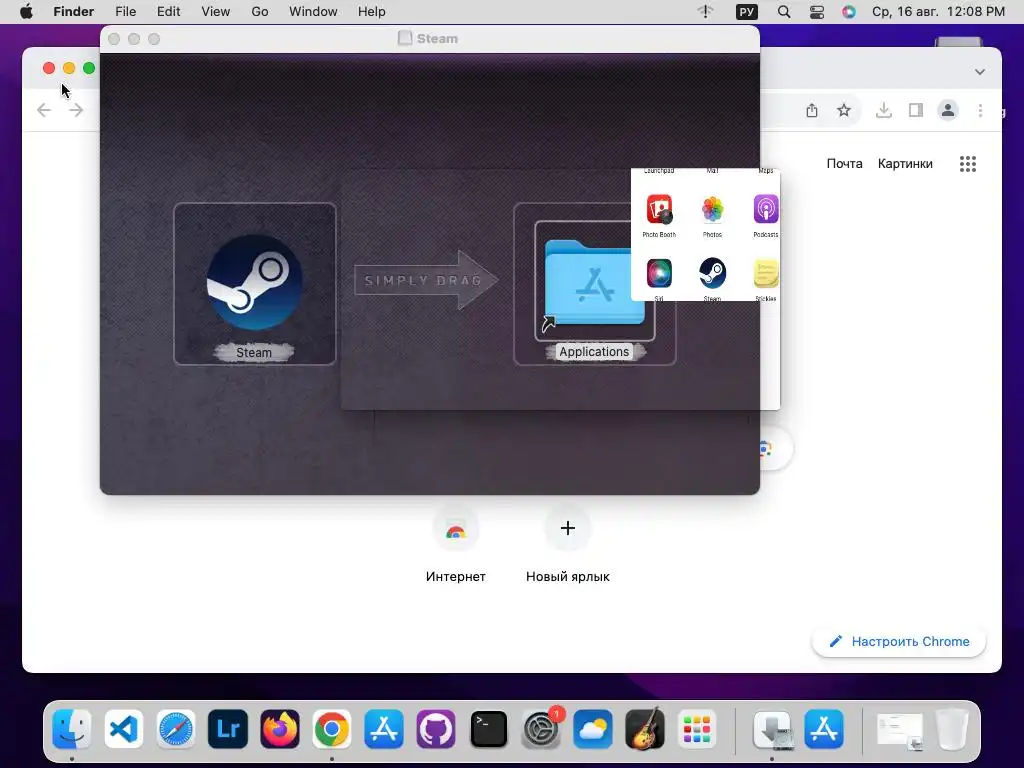Open Photos app in the applications list

(712, 209)
